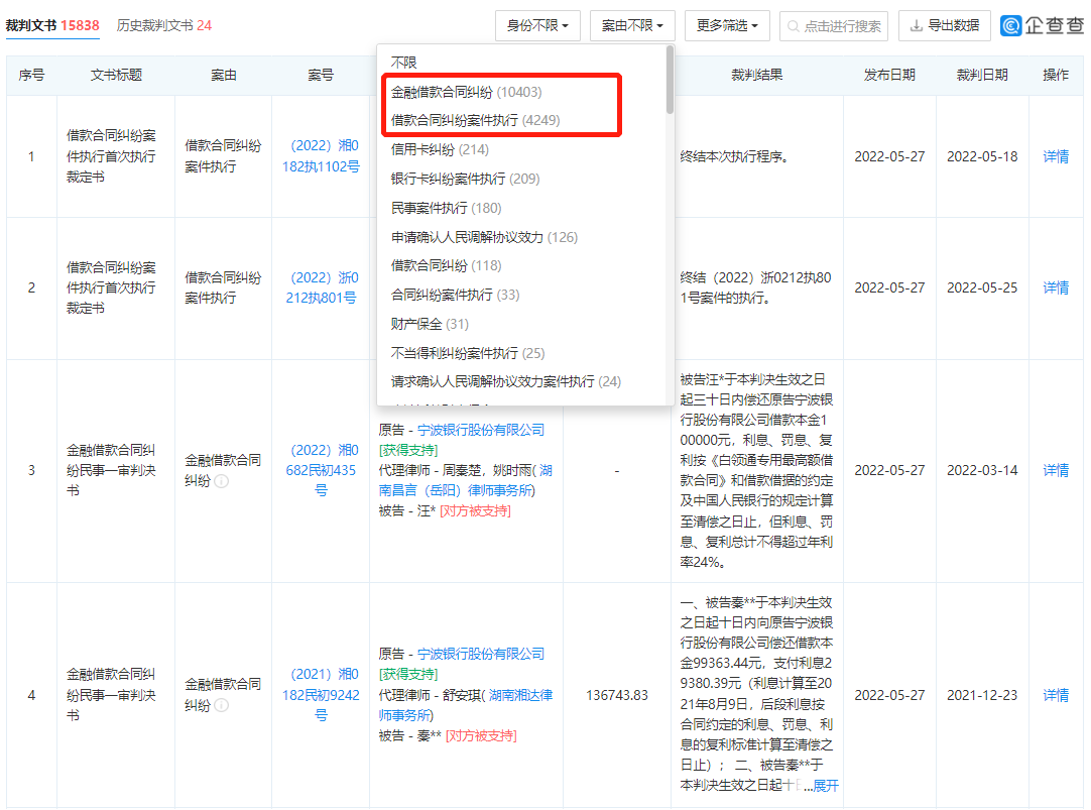Open the 案由不限 dropdown

click(632, 26)
